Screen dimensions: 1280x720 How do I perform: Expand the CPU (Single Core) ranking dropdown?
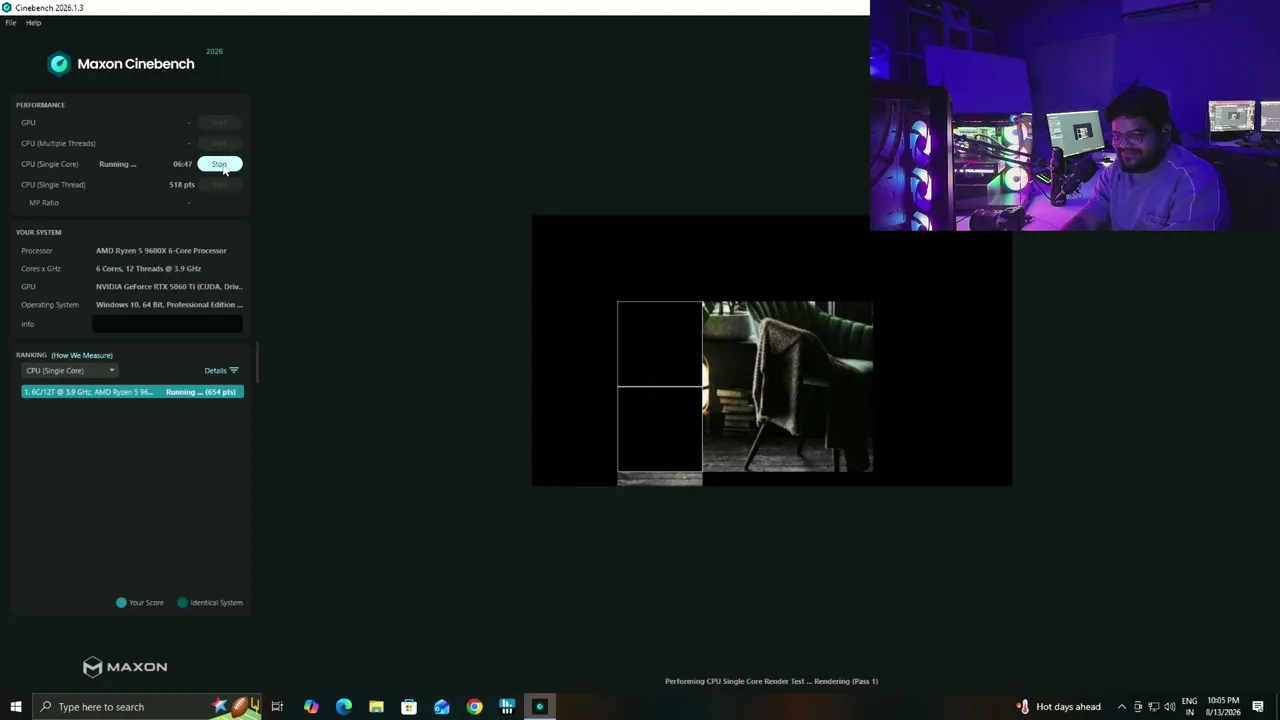pyautogui.click(x=70, y=371)
